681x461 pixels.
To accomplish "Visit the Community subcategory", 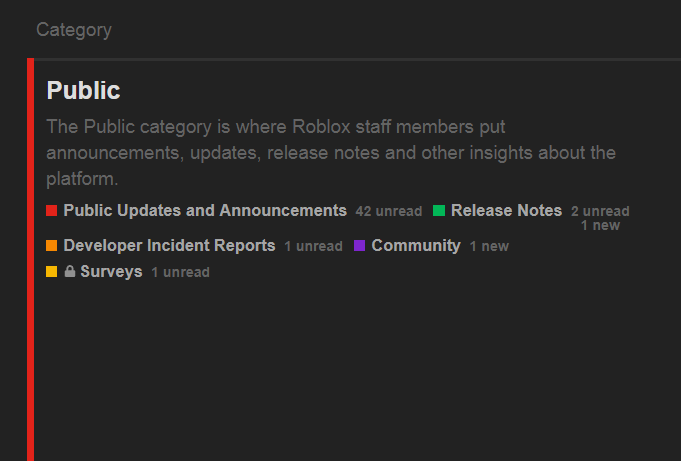I will click(x=416, y=246).
